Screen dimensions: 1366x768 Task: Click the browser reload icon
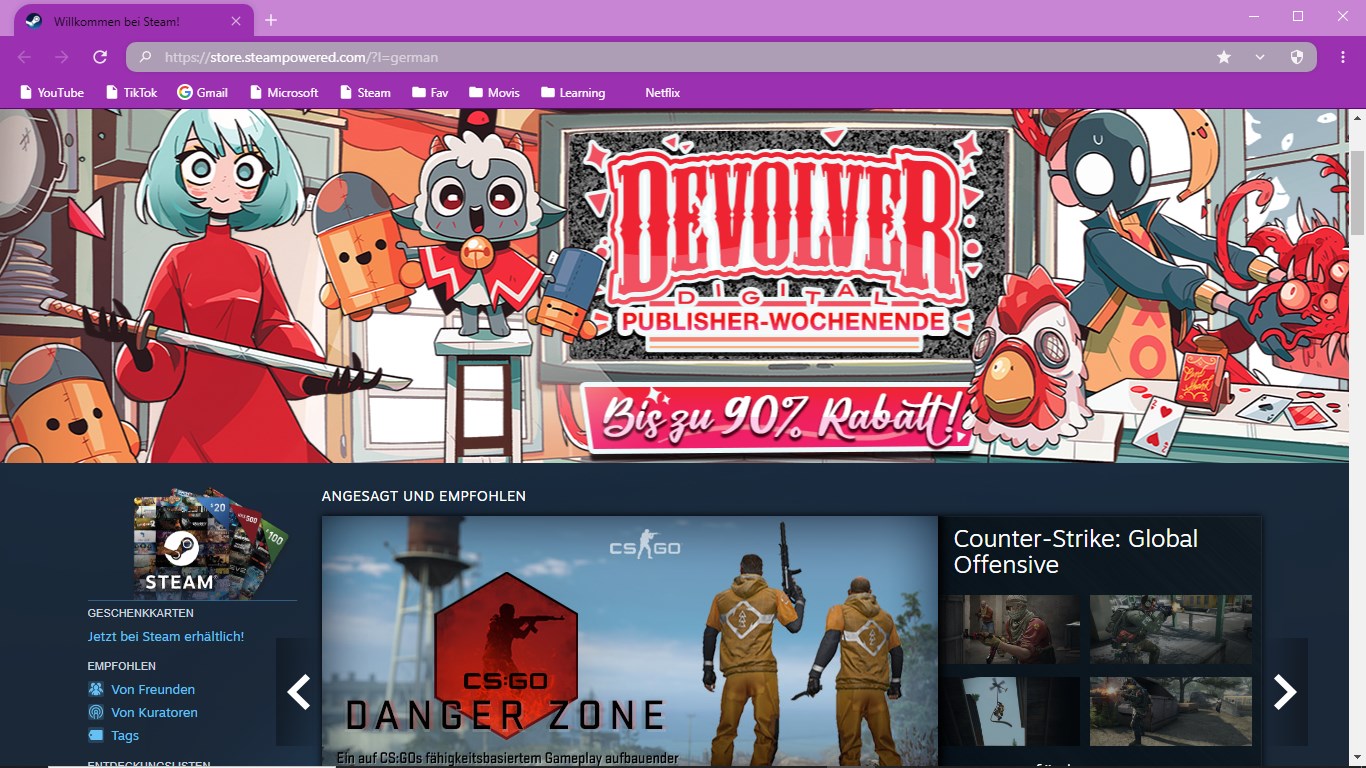[100, 57]
